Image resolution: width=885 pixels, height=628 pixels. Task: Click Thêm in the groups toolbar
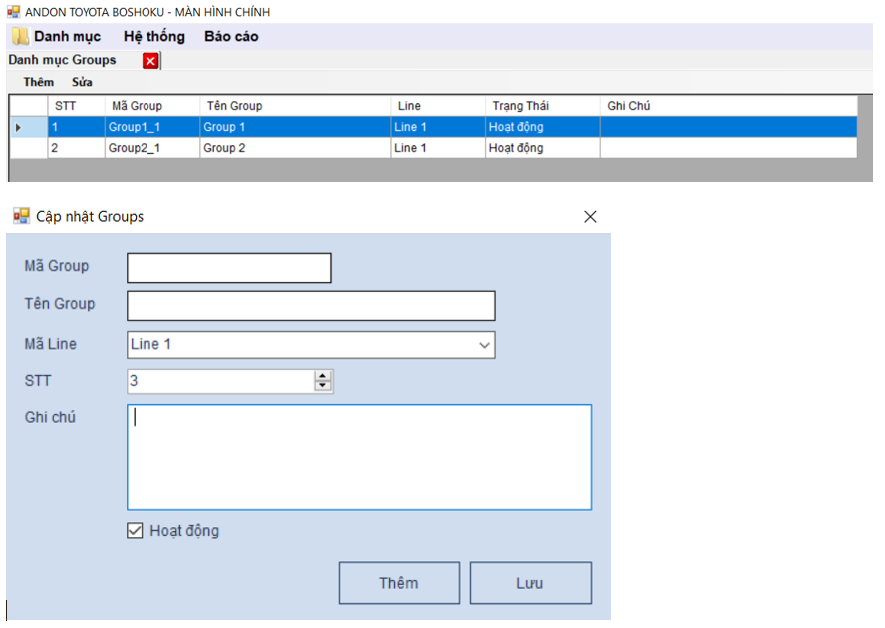coord(39,82)
